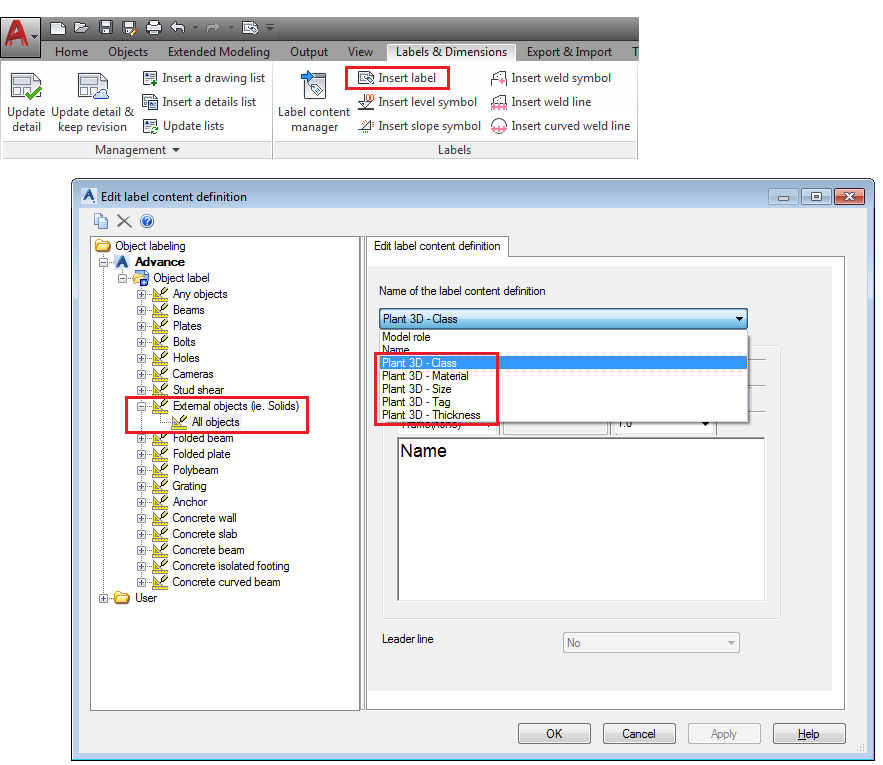Image resolution: width=883 pixels, height=765 pixels.
Task: Select Concrete isolated footing tree item
Action: pyautogui.click(x=231, y=566)
